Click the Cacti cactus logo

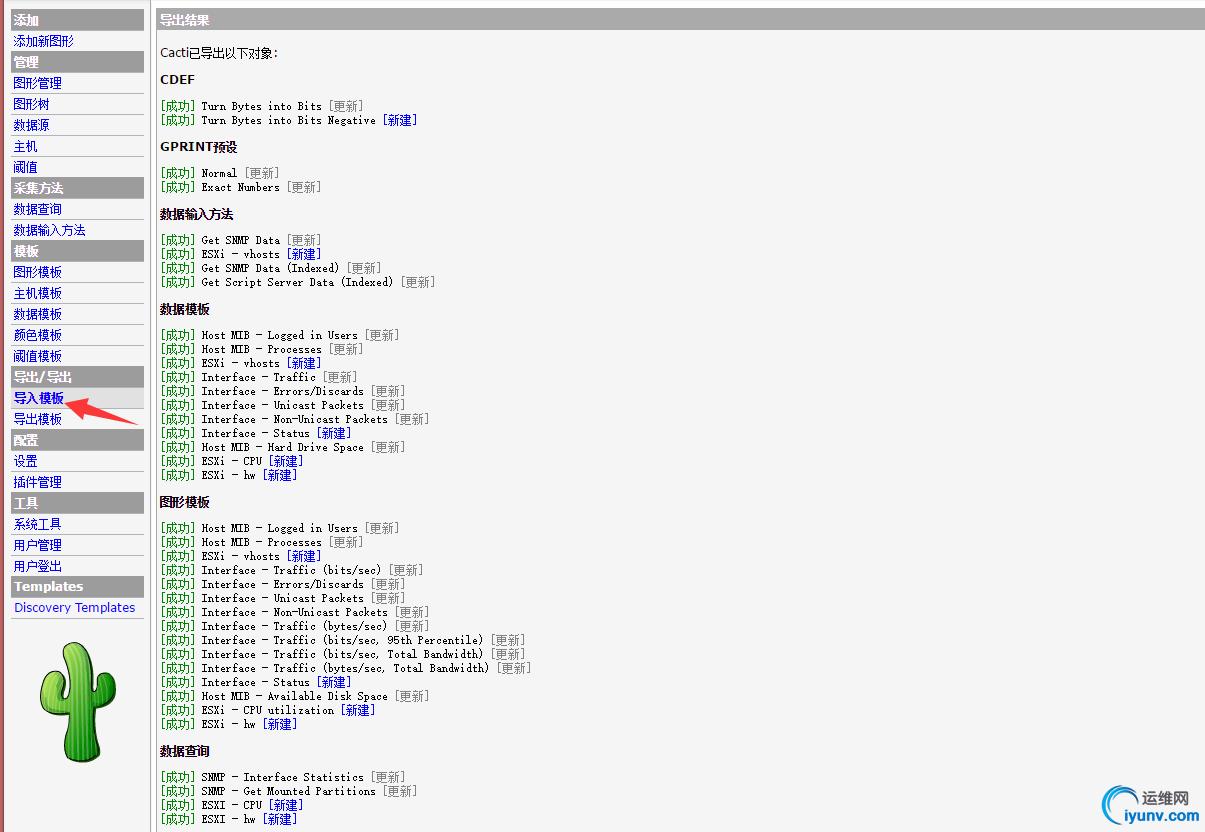tap(78, 701)
